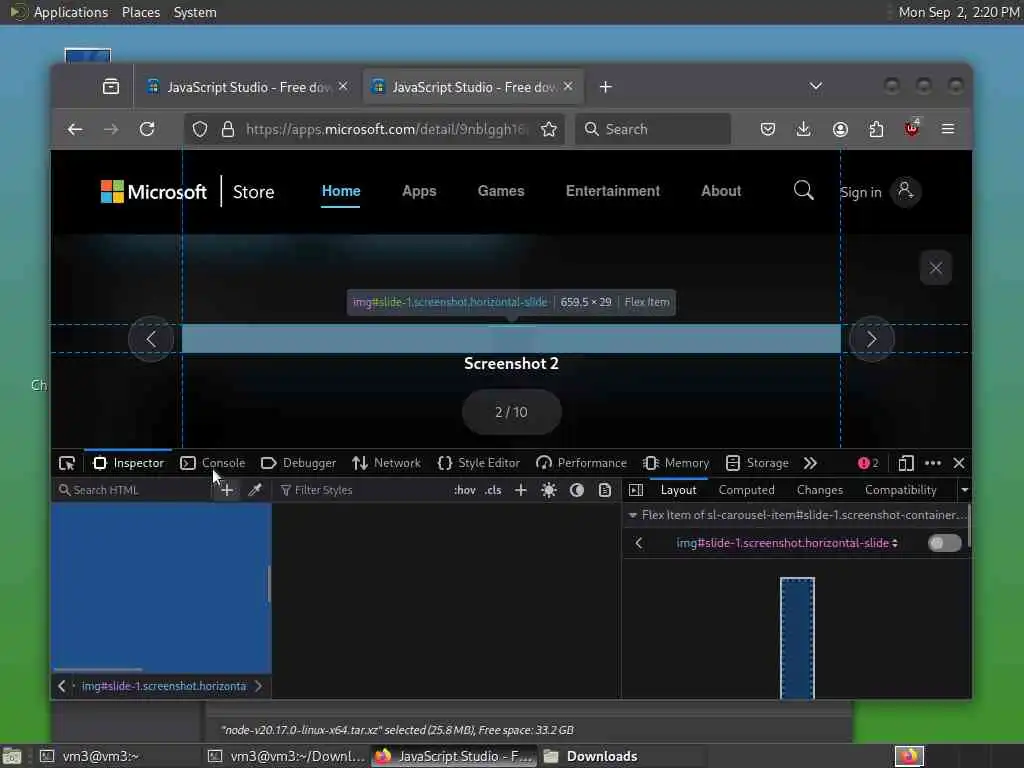Click Sign in
The width and height of the screenshot is (1024, 768).
pyautogui.click(x=880, y=192)
